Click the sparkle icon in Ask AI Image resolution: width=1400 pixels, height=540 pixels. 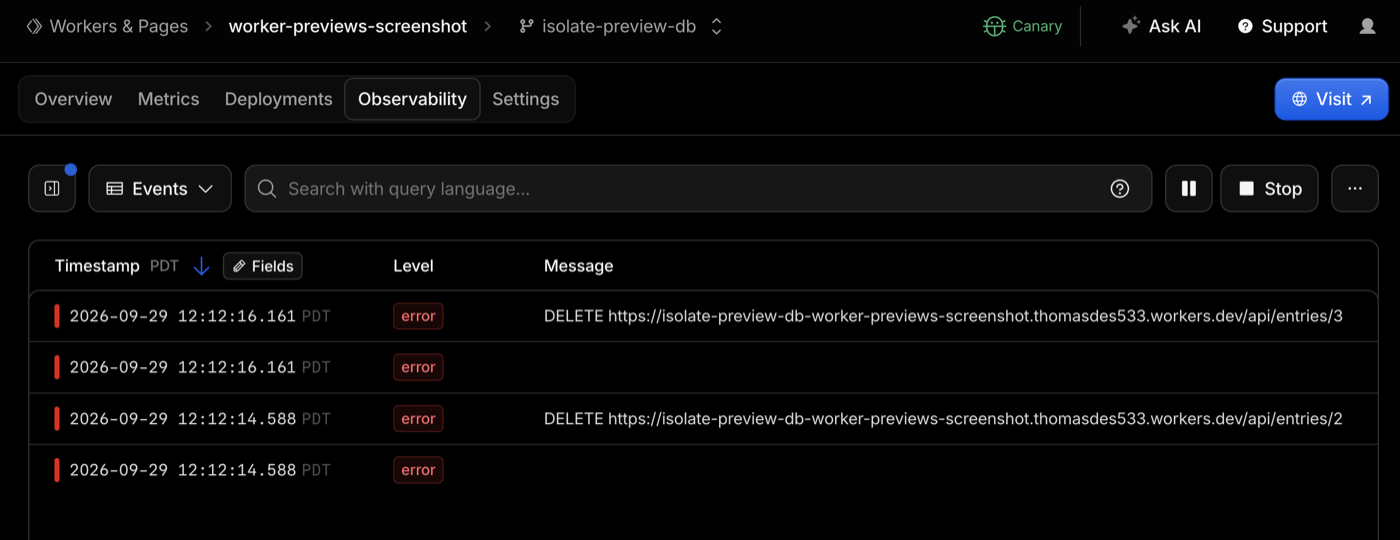point(1131,26)
